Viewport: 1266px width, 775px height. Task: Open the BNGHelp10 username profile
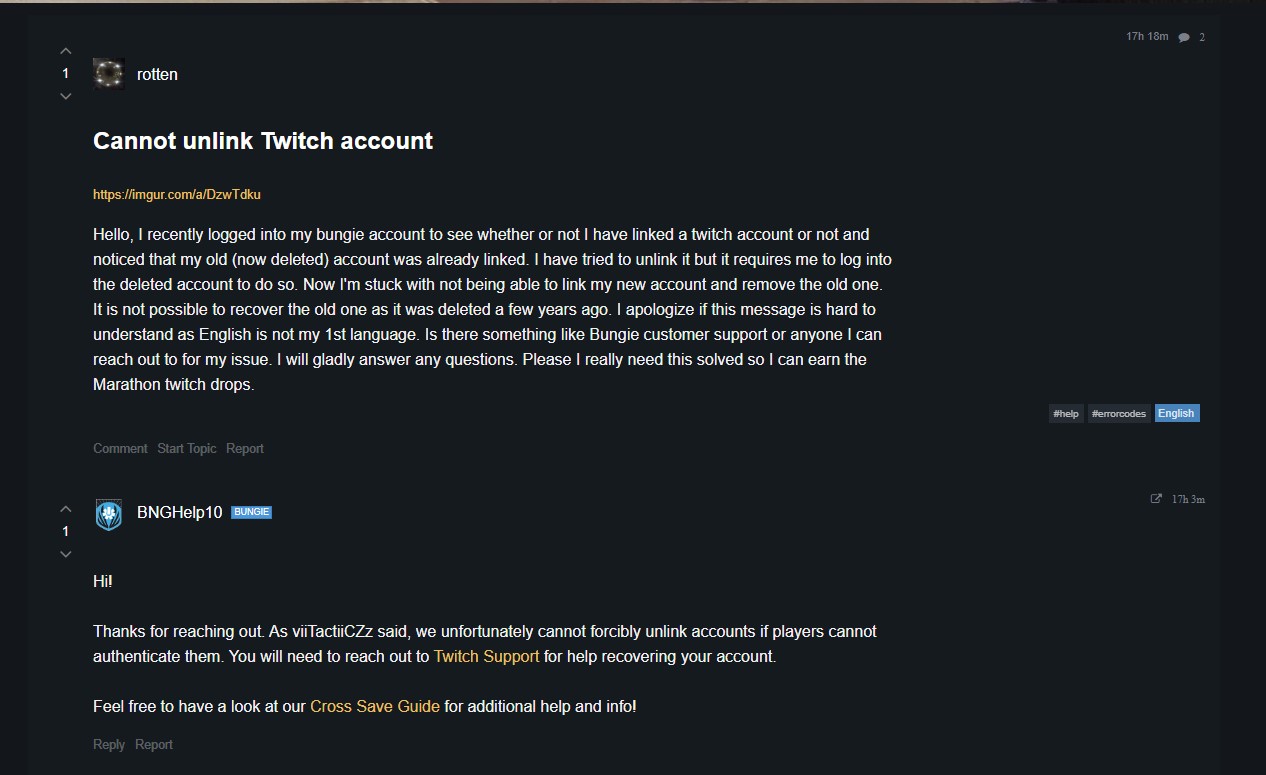pos(179,513)
